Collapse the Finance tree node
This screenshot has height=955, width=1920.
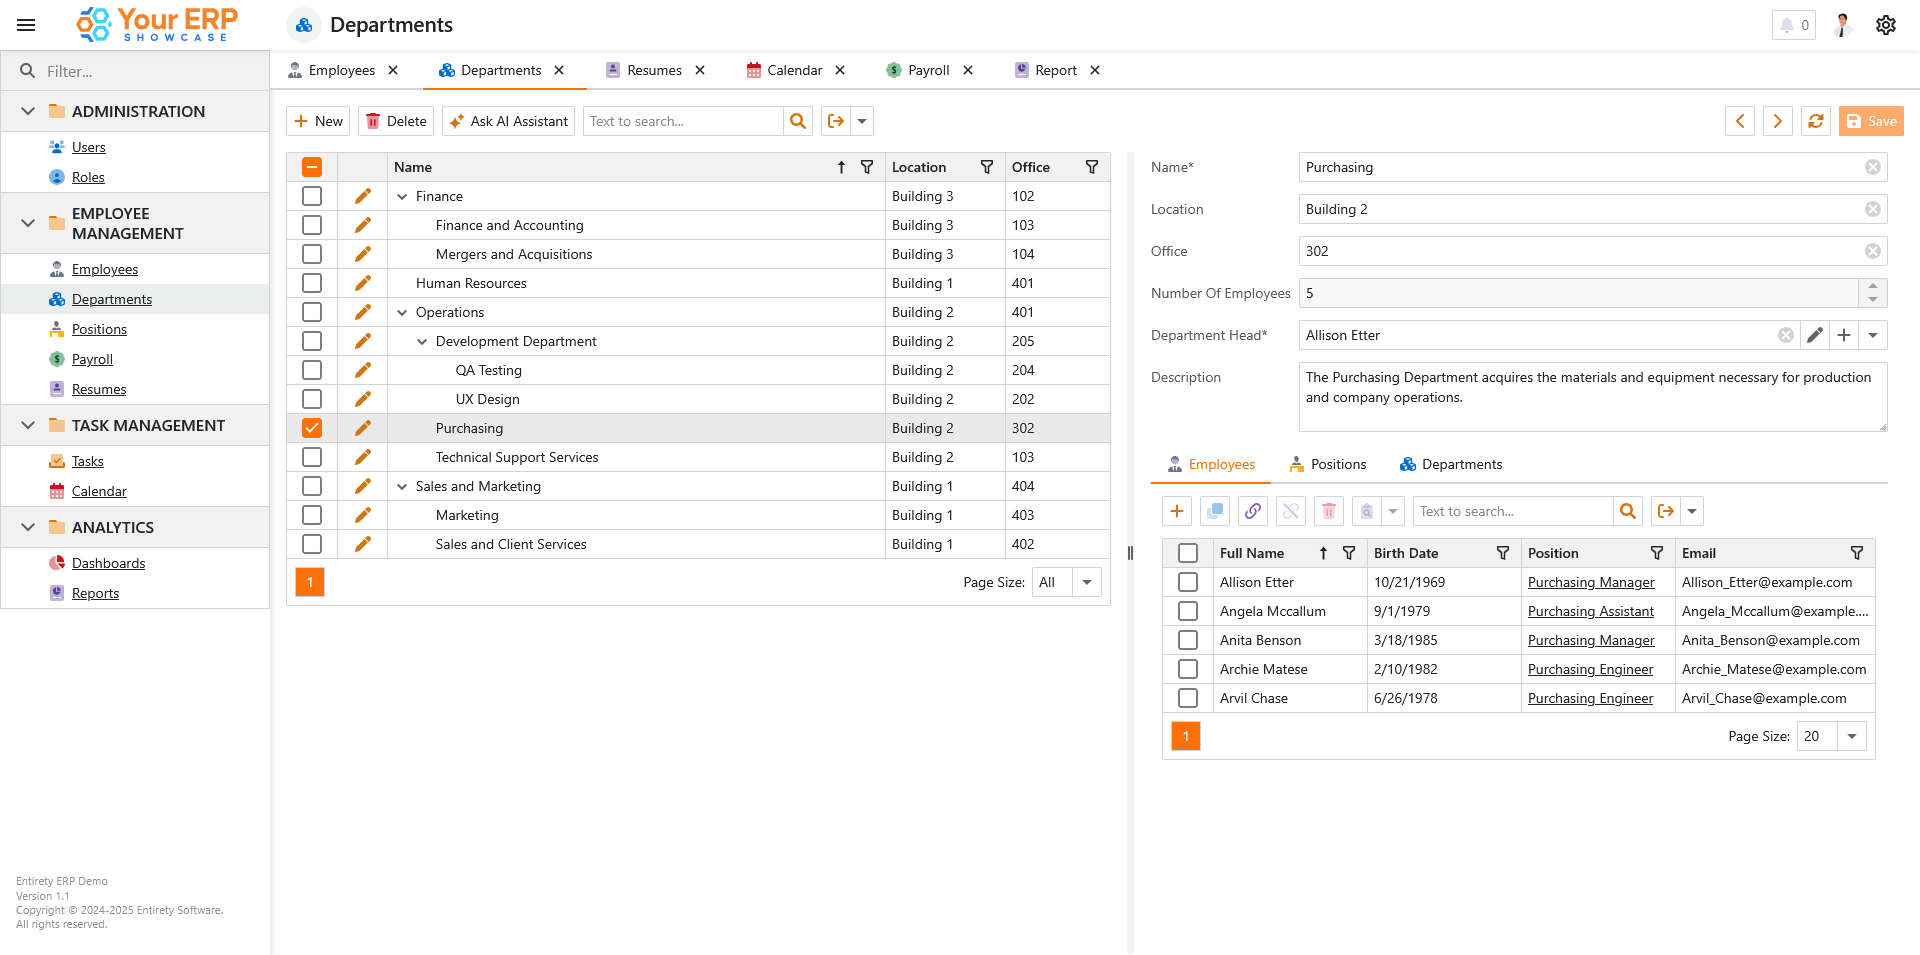point(402,197)
